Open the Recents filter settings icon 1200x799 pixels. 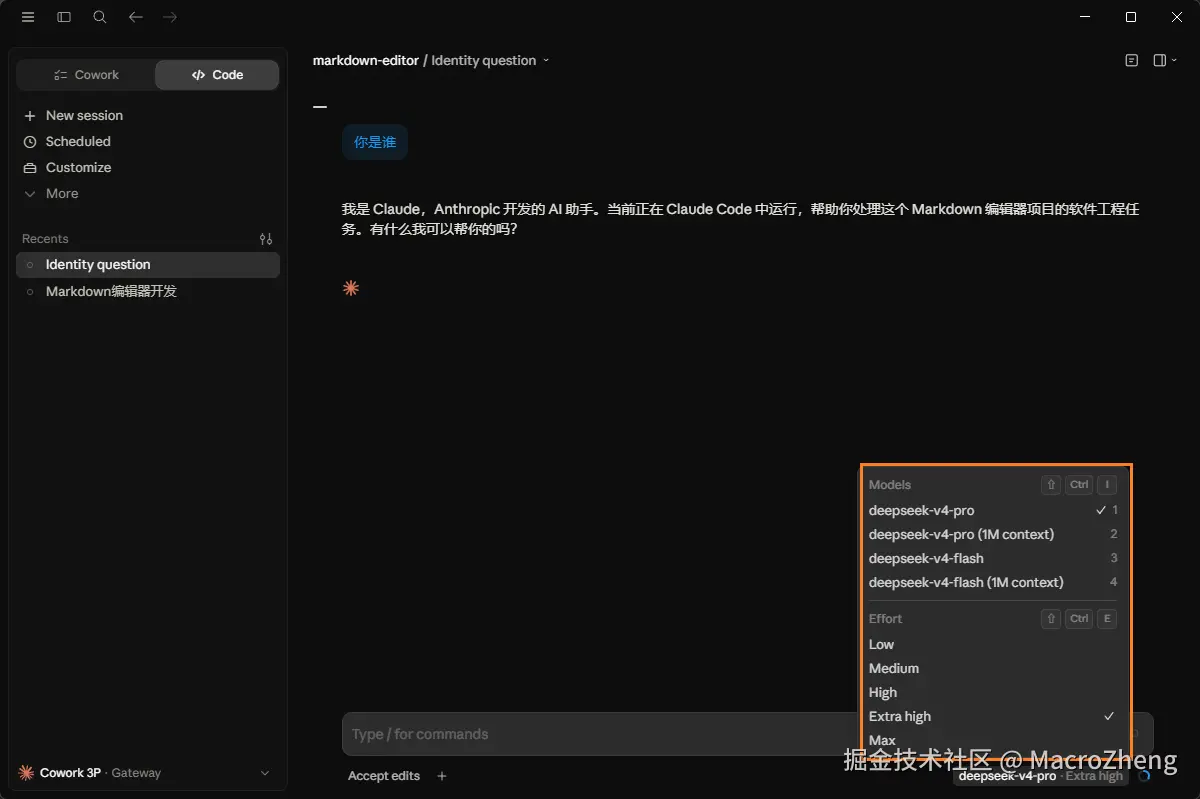coord(265,239)
